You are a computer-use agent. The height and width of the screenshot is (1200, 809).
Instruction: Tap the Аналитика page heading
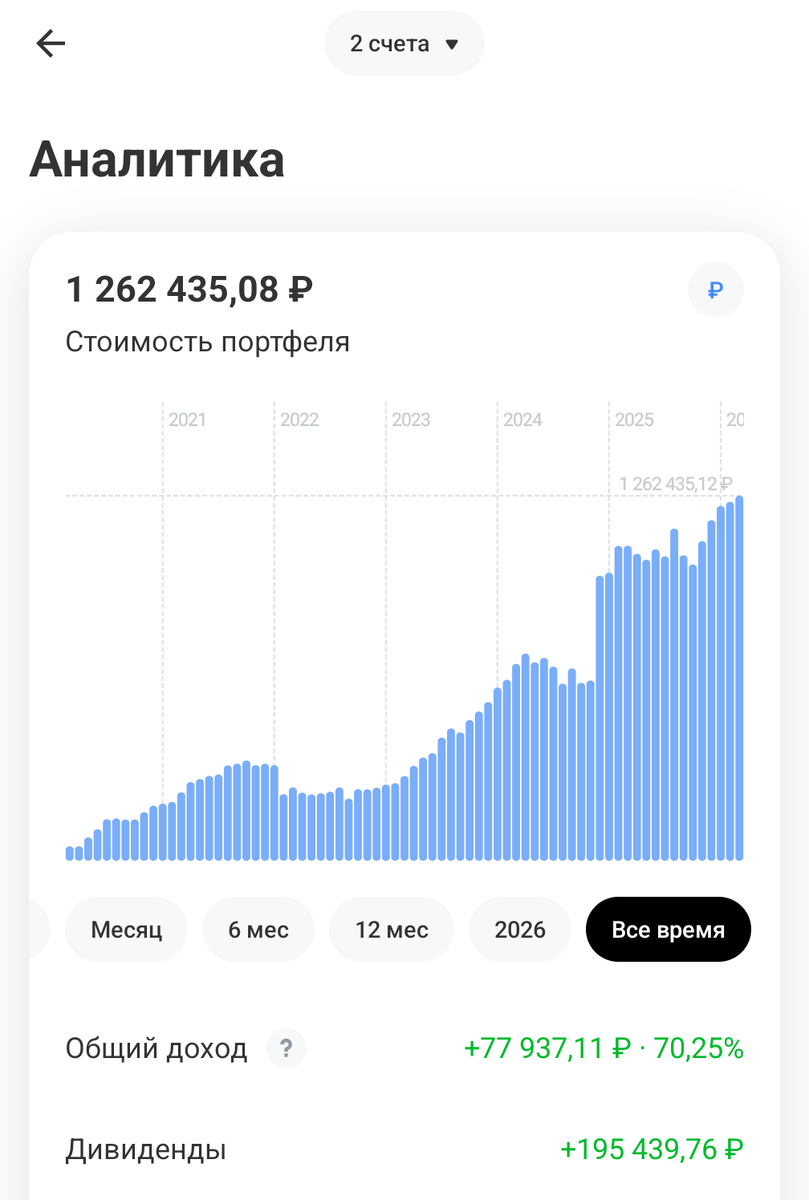coord(160,158)
